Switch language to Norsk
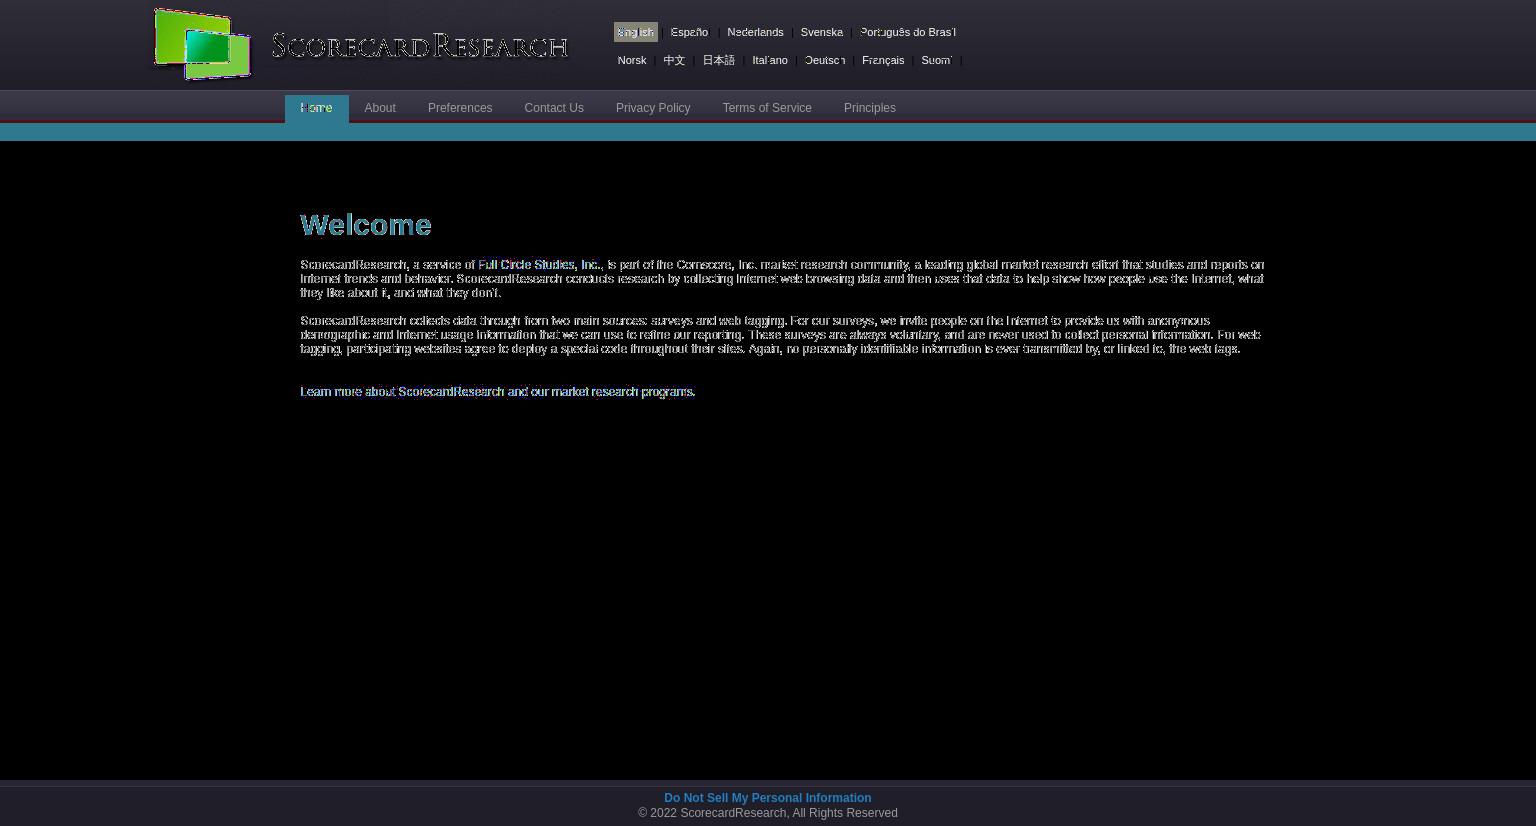1536x826 pixels. point(632,60)
